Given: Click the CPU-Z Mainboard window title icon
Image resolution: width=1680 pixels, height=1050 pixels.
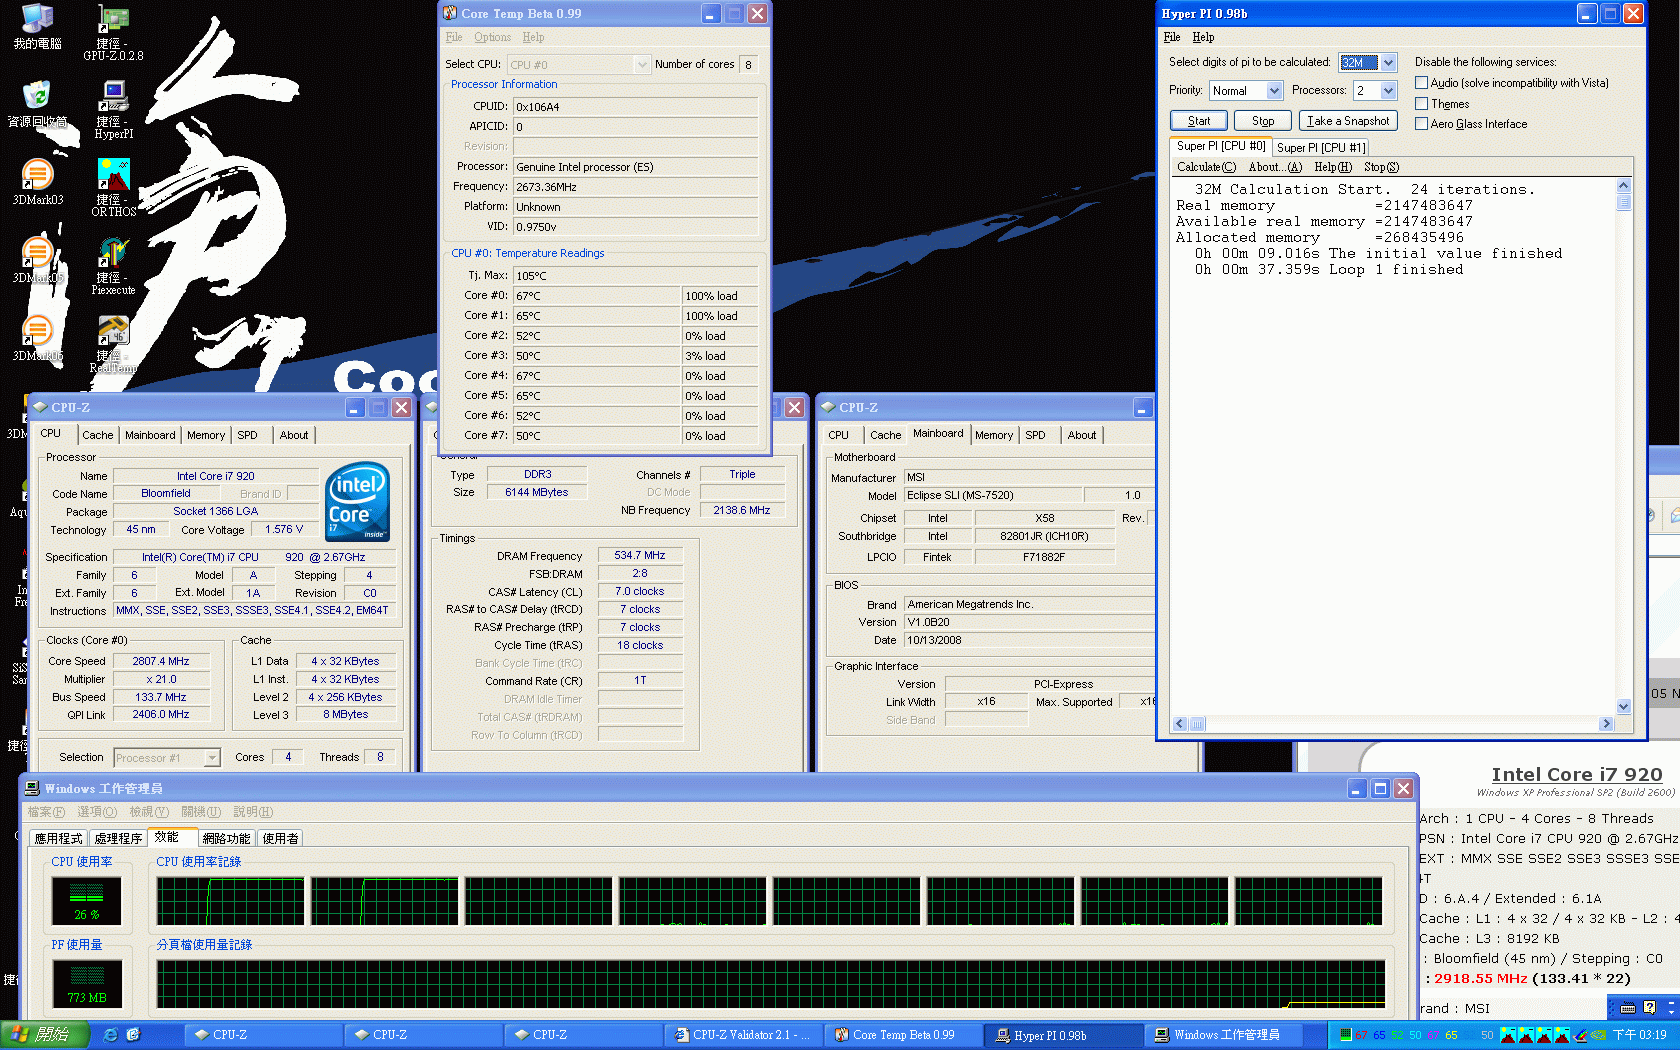Looking at the screenshot, I should click(x=828, y=407).
